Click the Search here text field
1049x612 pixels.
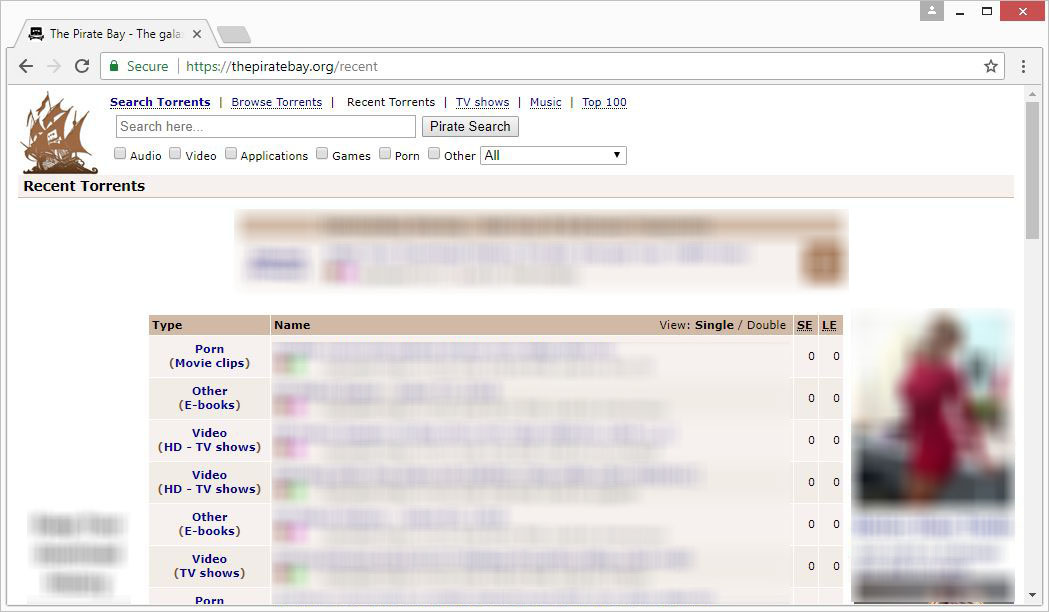pos(266,126)
